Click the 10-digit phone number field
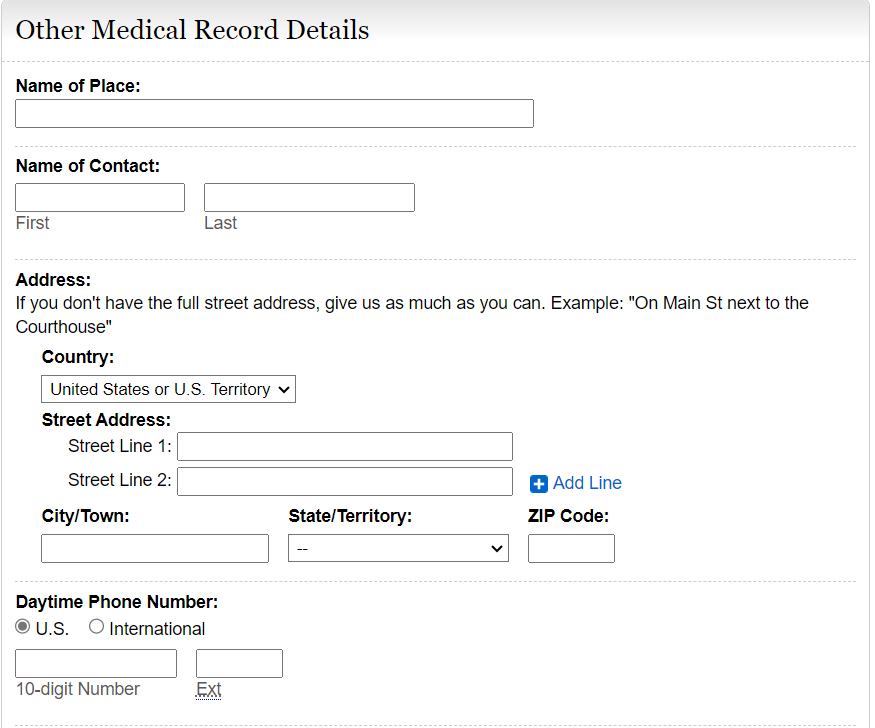The height and width of the screenshot is (728, 875). coord(96,663)
